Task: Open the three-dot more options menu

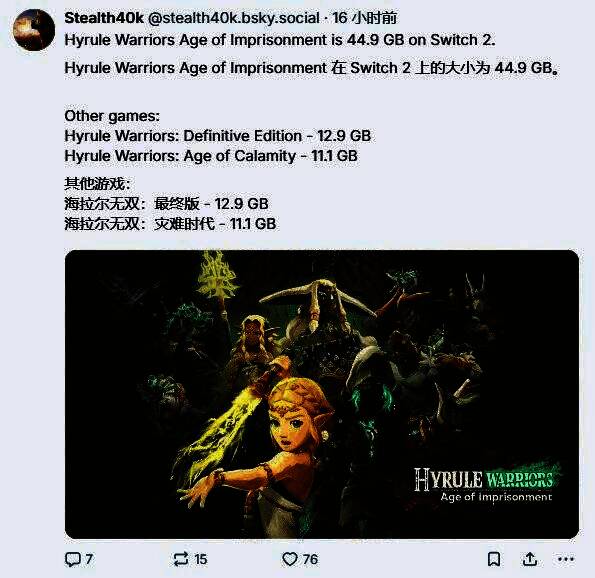Action: (566, 559)
